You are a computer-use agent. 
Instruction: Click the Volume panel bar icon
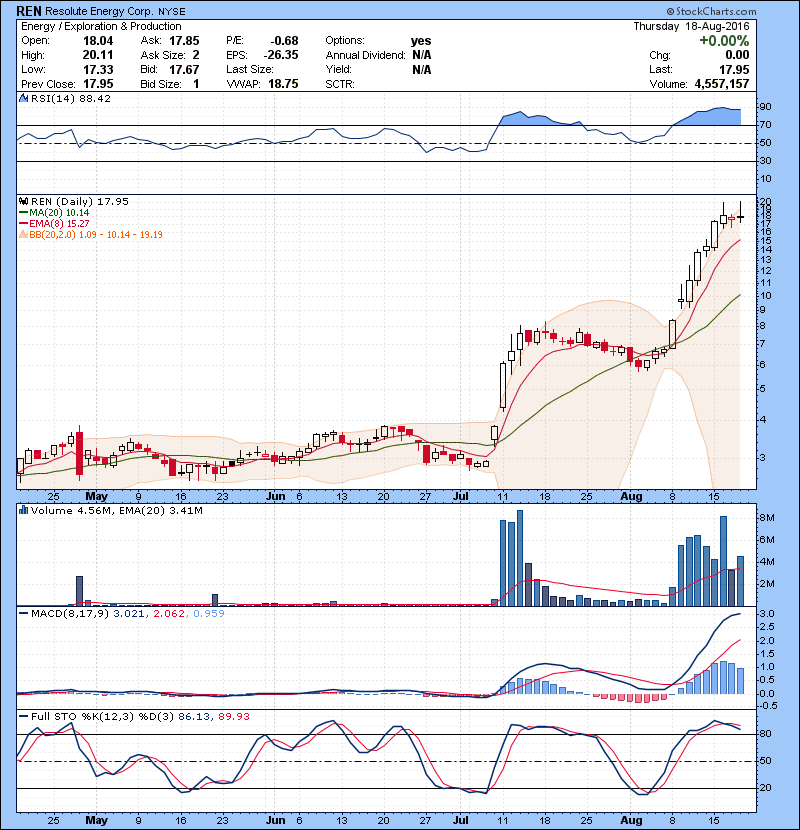pyautogui.click(x=23, y=510)
